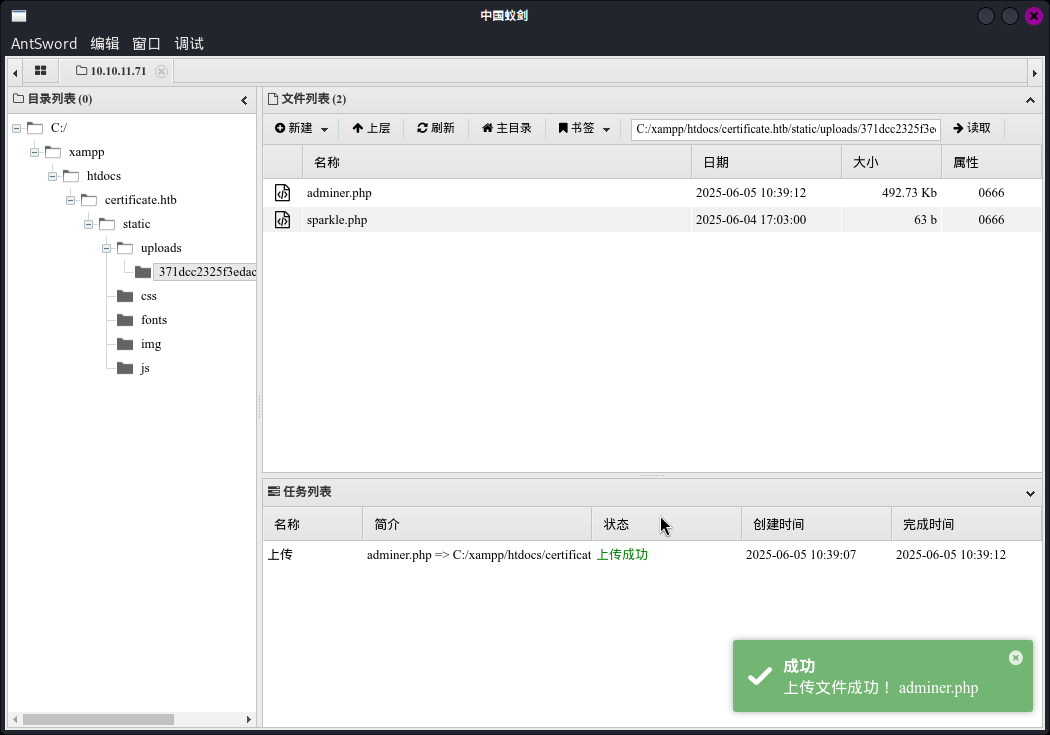Open the AntSword menu
Viewport: 1050px width, 735px height.
pyautogui.click(x=44, y=44)
